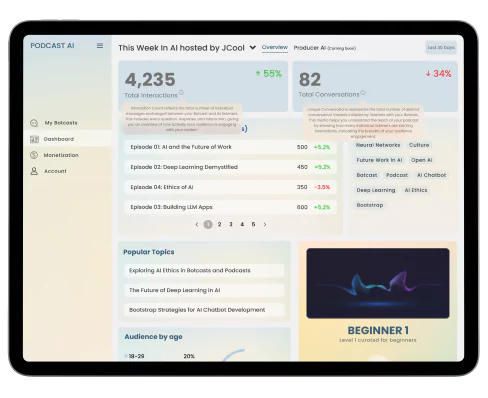The height and width of the screenshot is (398, 488).
Task: Click the BEGINNER 1 waveform thumbnail
Action: 378,283
